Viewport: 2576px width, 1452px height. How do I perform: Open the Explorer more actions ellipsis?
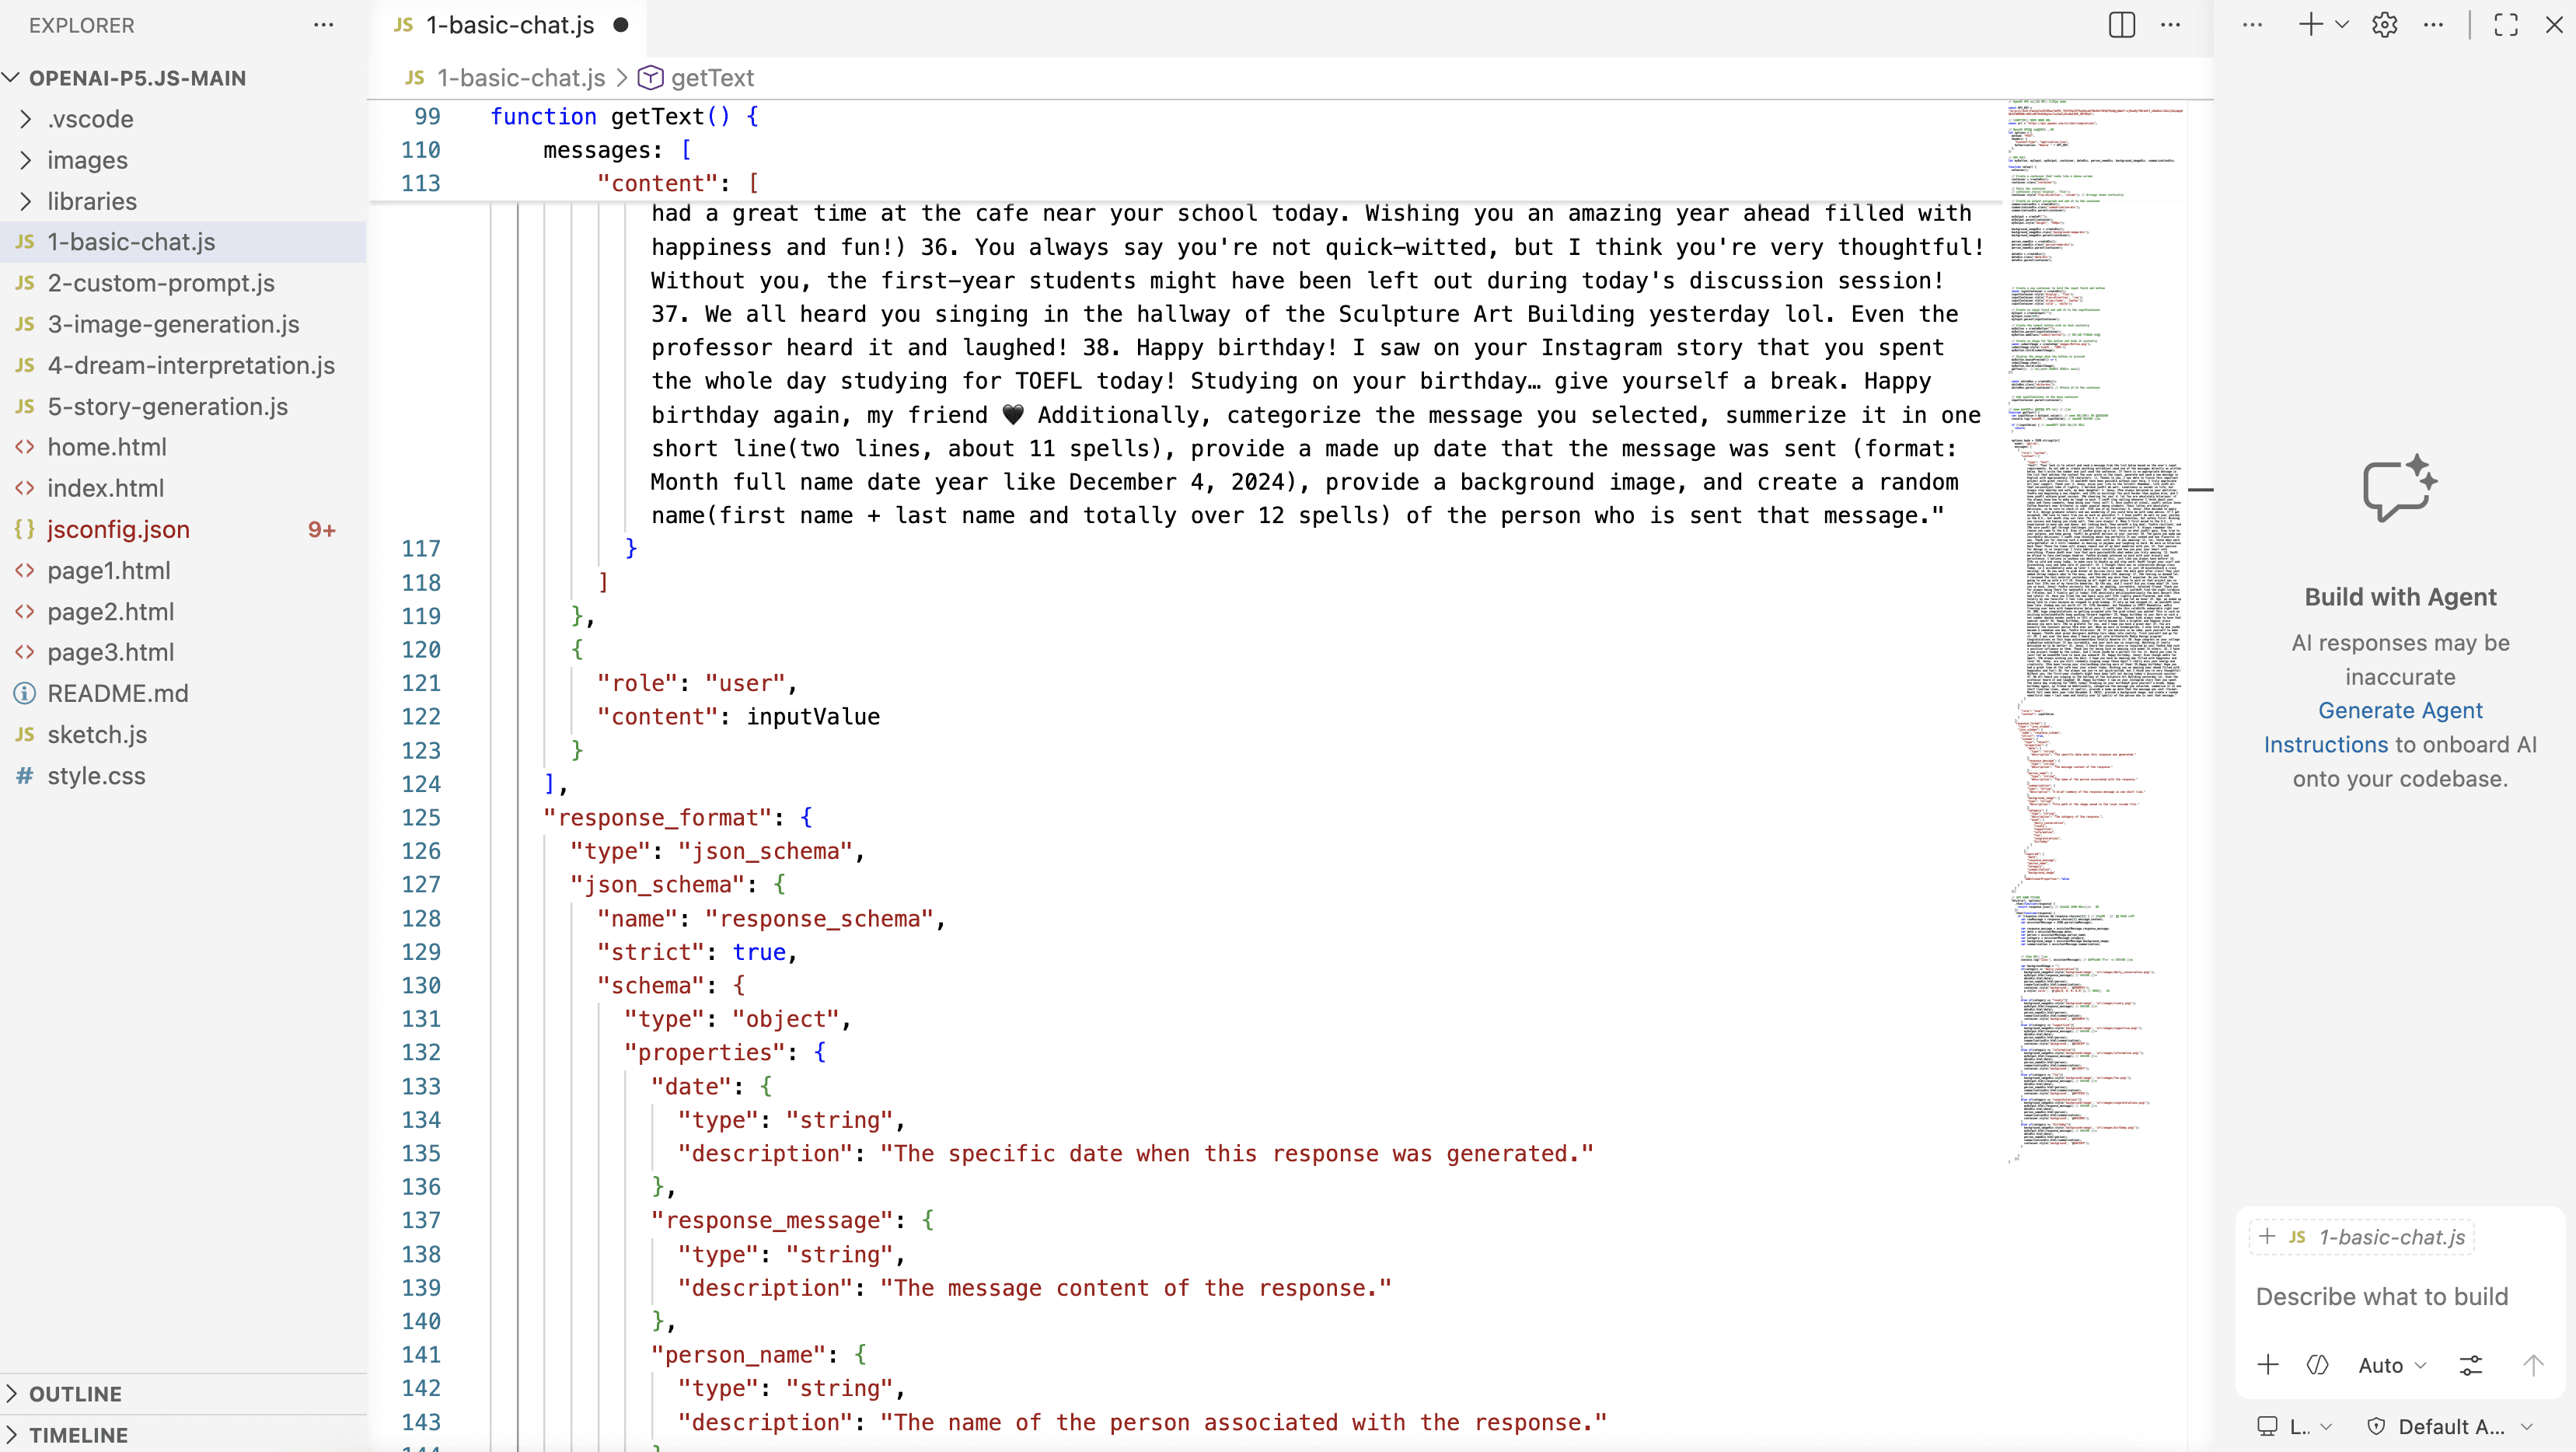coord(323,25)
